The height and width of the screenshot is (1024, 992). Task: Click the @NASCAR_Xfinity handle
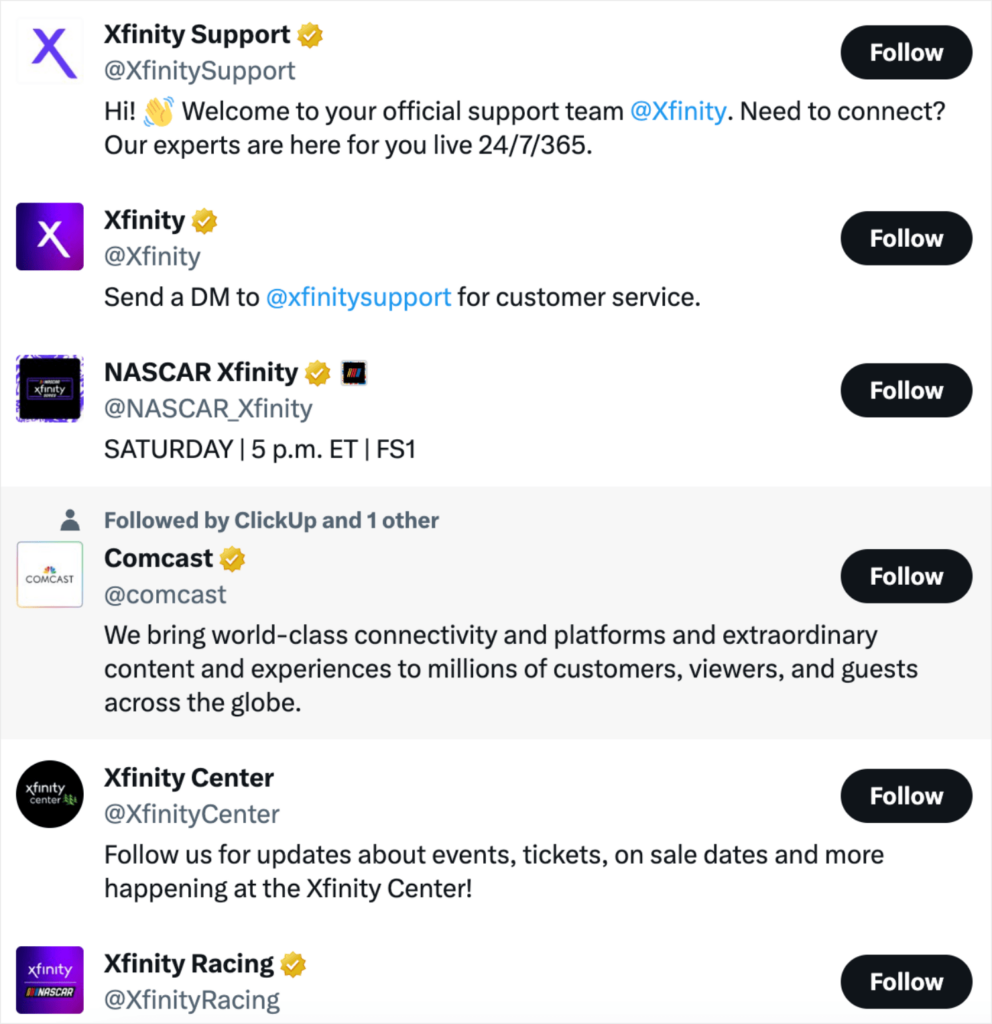tap(208, 409)
